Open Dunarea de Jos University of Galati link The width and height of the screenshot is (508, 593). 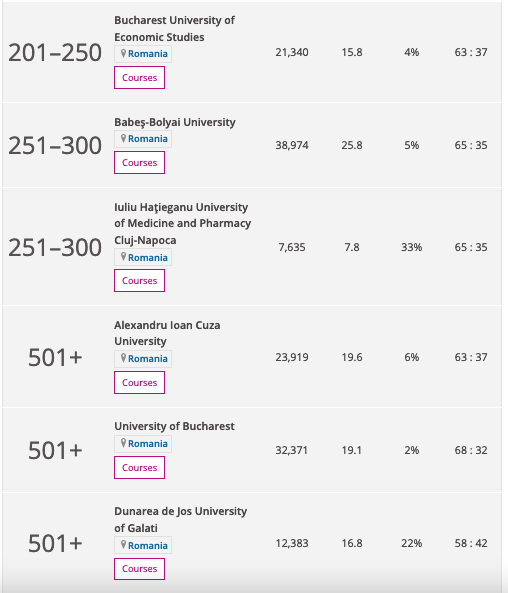tap(180, 519)
